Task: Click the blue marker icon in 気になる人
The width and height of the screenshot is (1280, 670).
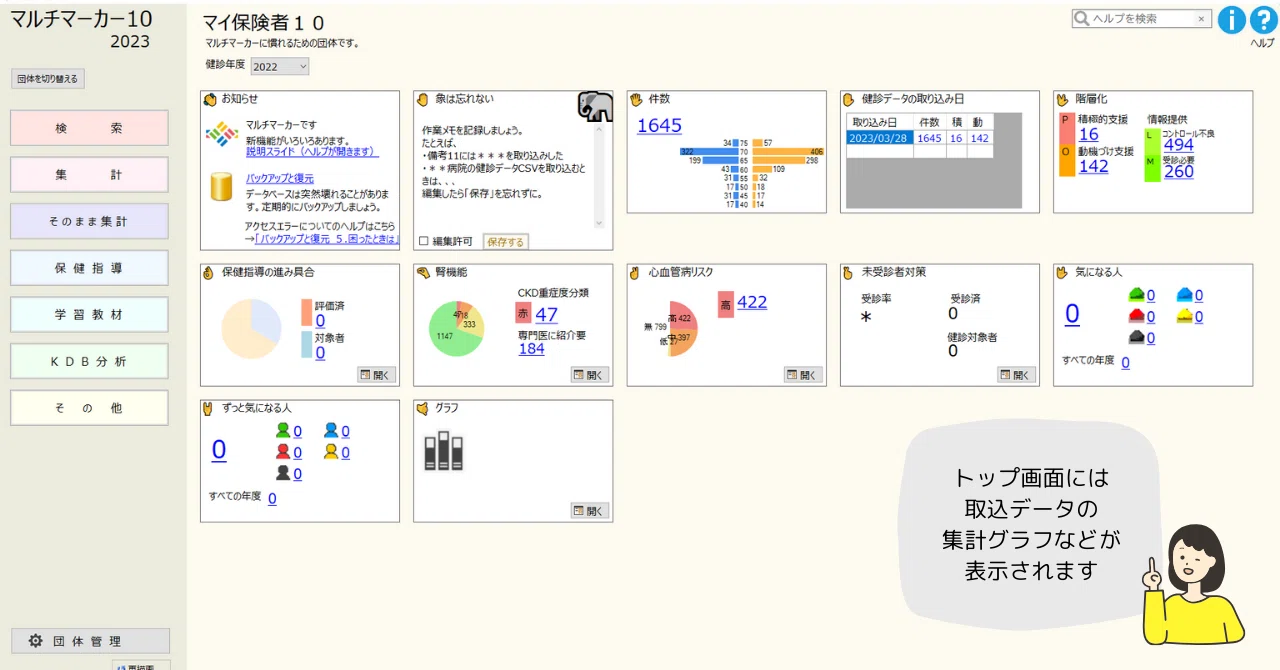Action: point(1185,295)
